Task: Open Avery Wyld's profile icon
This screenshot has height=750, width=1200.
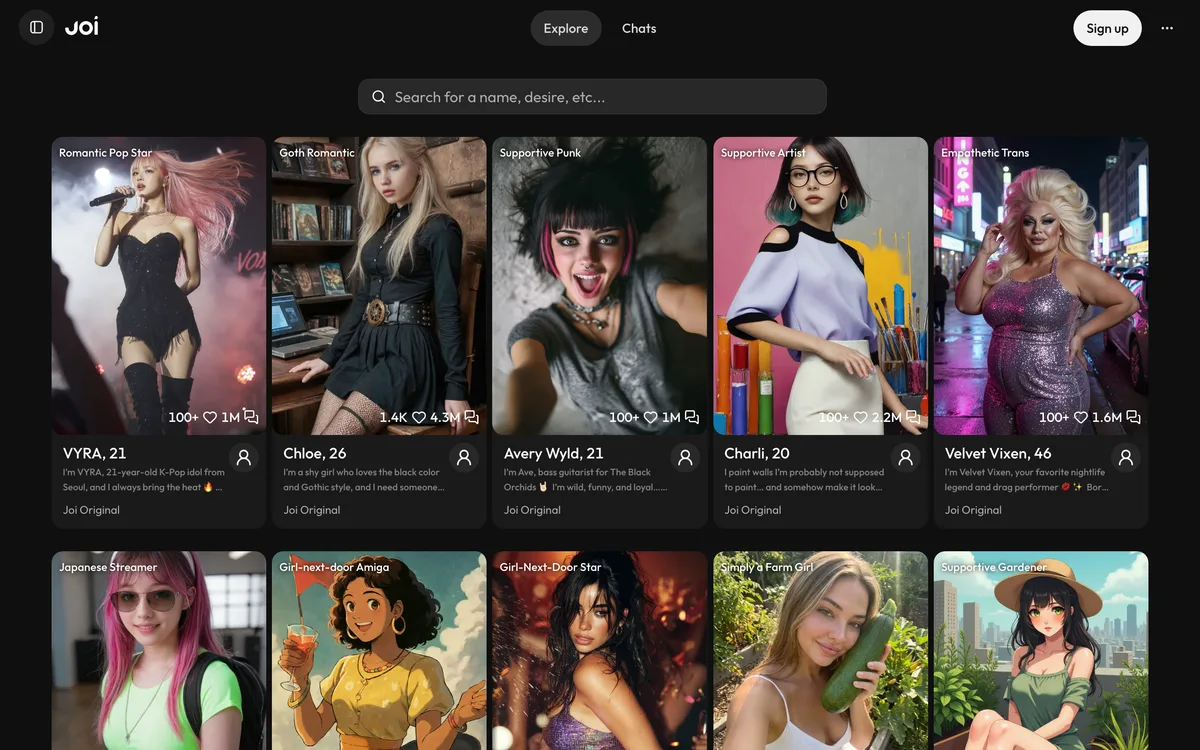Action: 685,457
